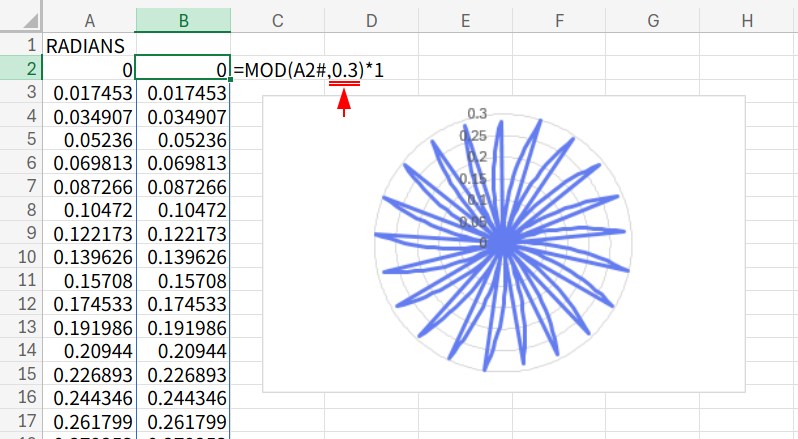Click cell B8 showing 0.10472
The height and width of the screenshot is (439, 798).
pyautogui.click(x=183, y=210)
